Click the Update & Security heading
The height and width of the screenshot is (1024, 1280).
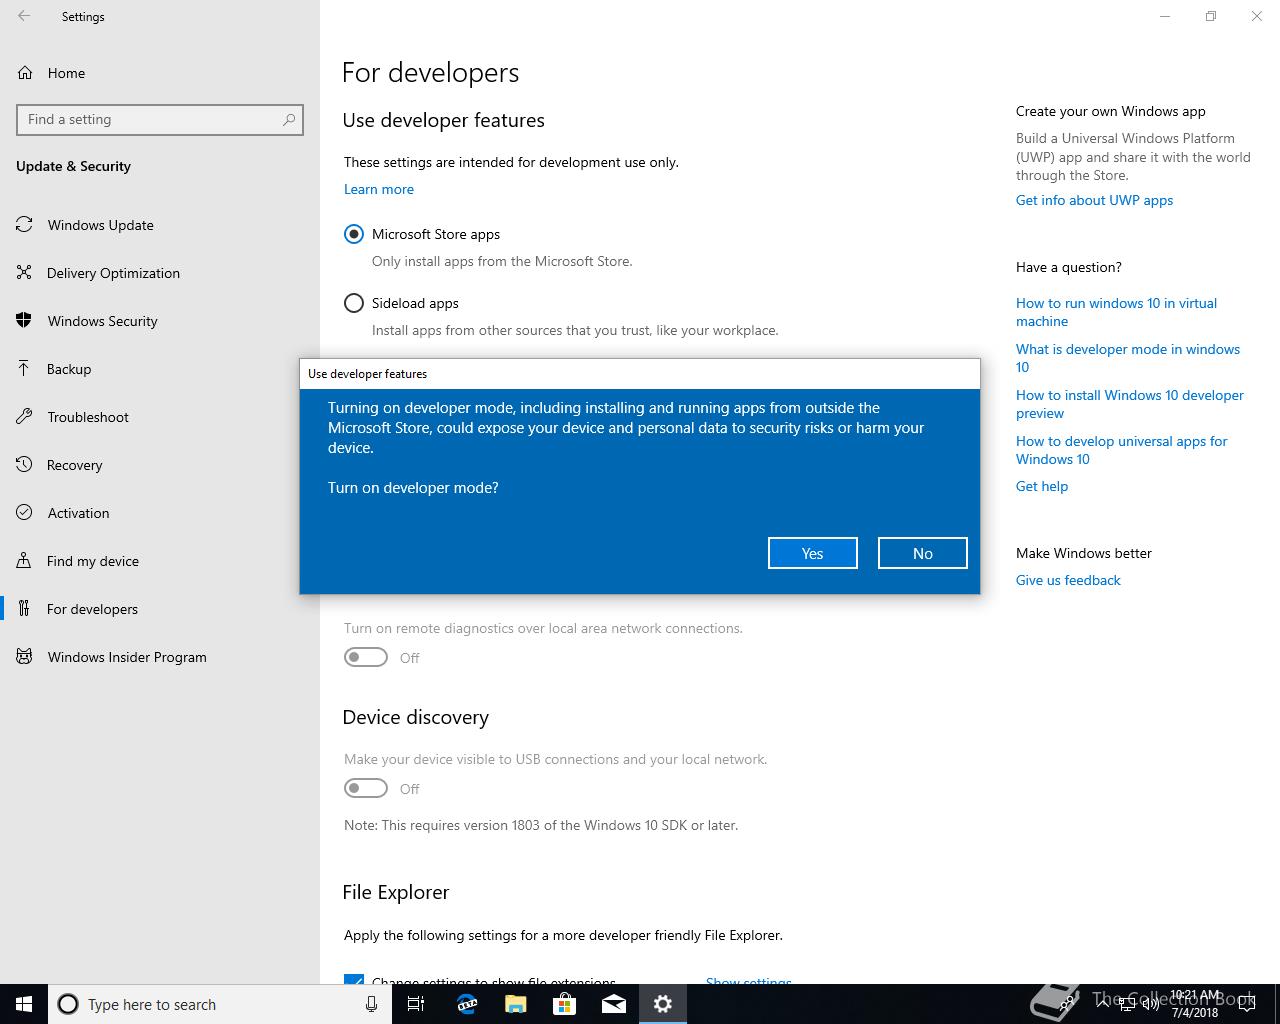(x=73, y=166)
